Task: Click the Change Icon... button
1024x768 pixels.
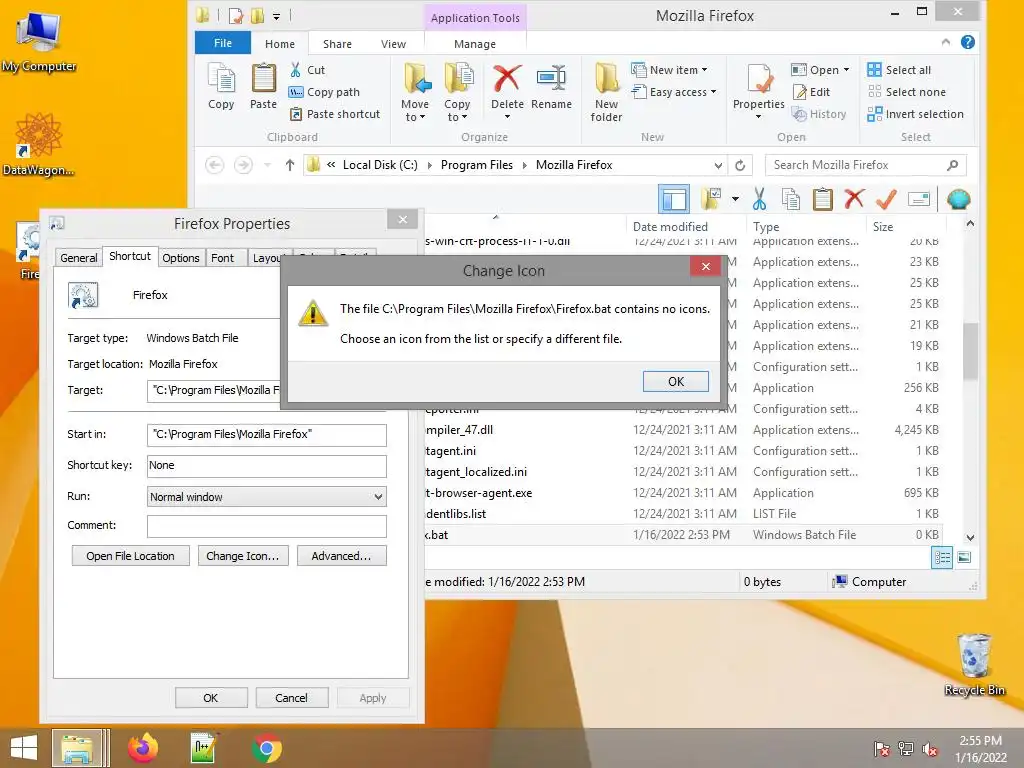Action: [x=243, y=556]
